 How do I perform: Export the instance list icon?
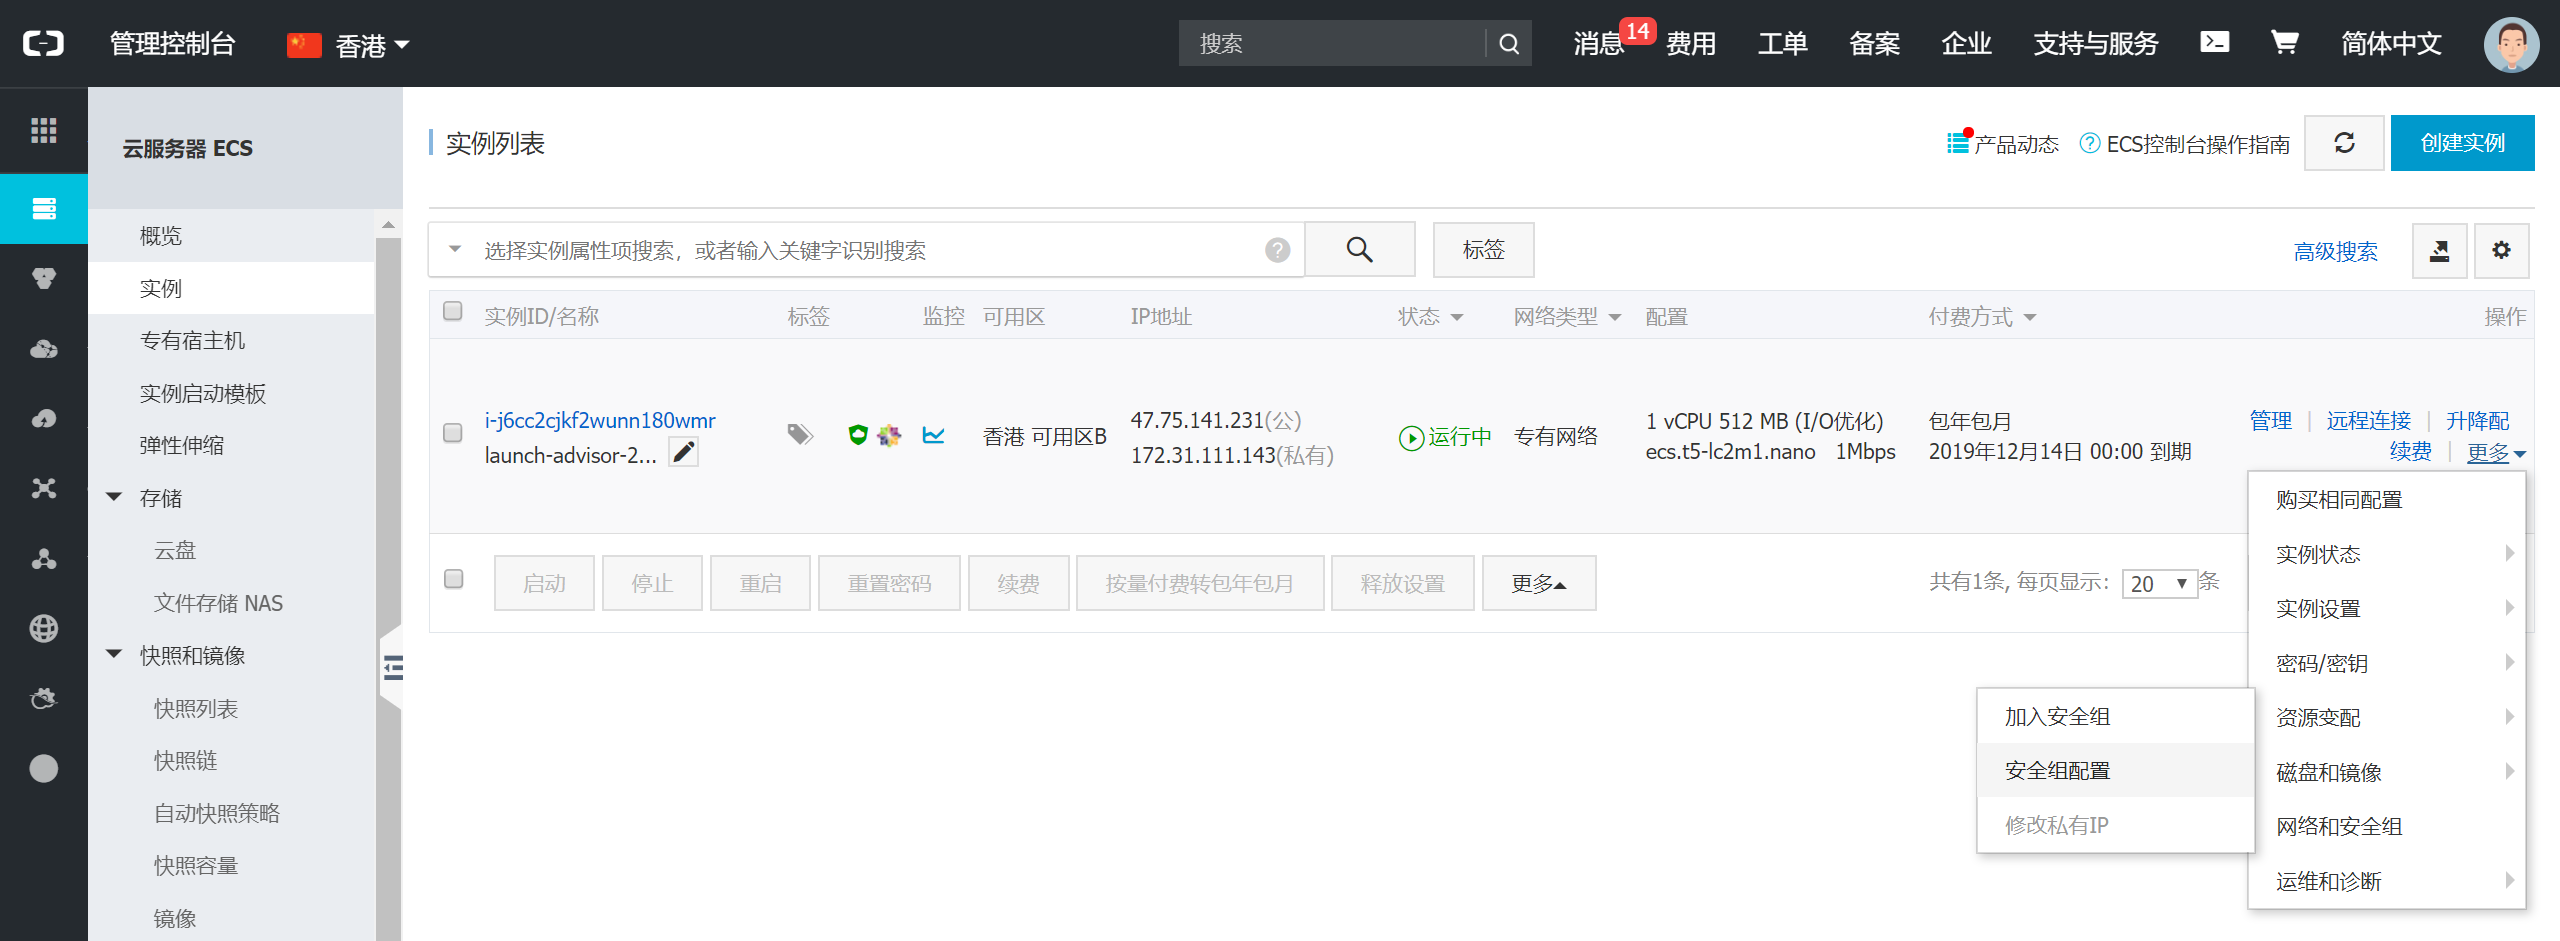(2439, 250)
